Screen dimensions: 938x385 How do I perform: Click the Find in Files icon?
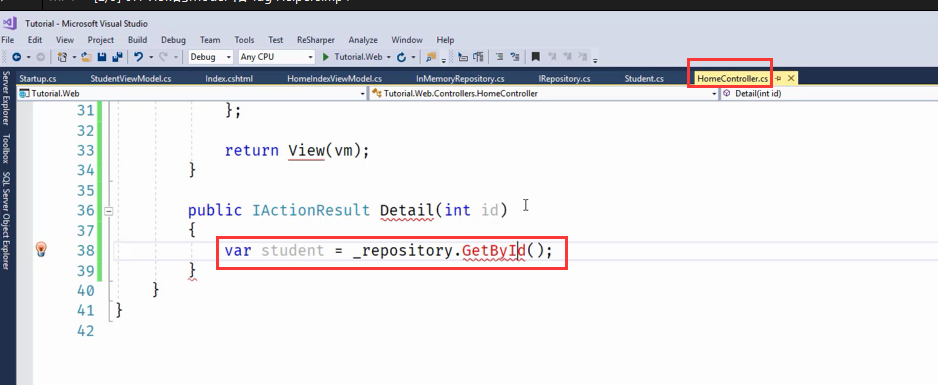point(431,57)
